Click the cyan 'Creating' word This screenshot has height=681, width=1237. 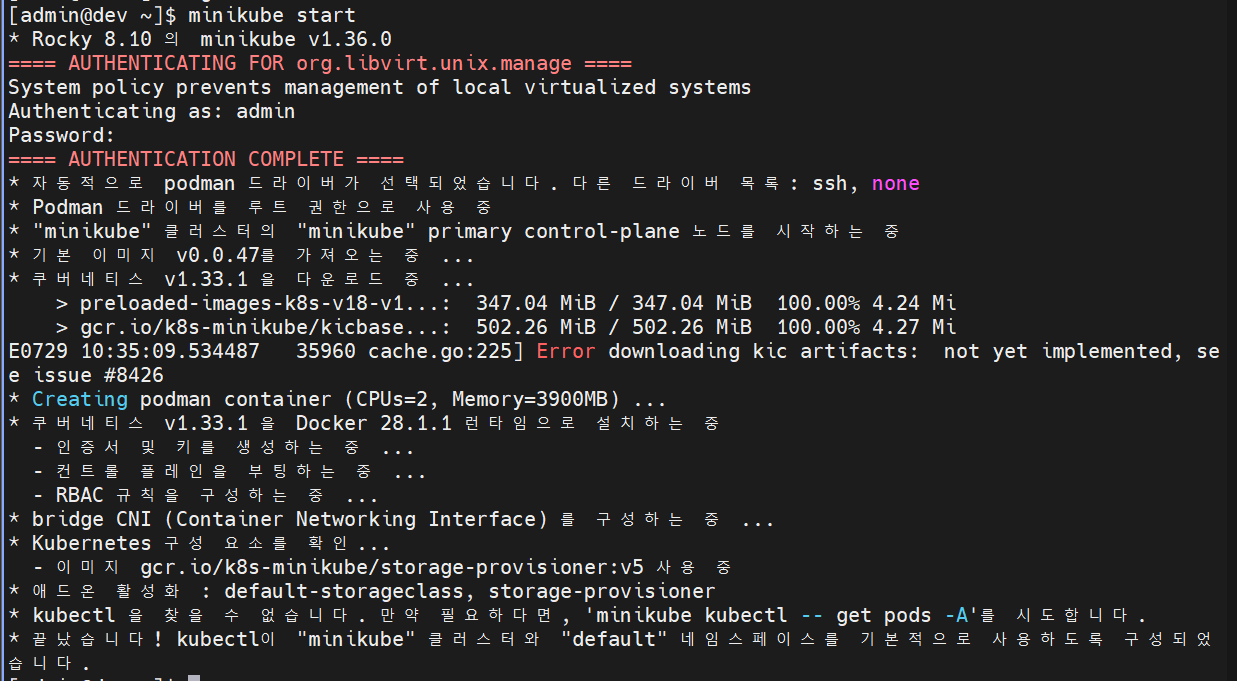(x=80, y=399)
